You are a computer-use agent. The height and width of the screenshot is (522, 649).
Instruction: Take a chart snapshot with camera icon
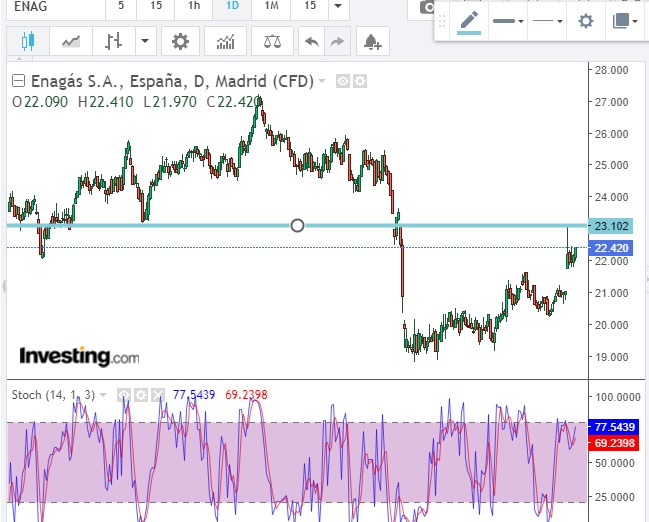tap(426, 7)
